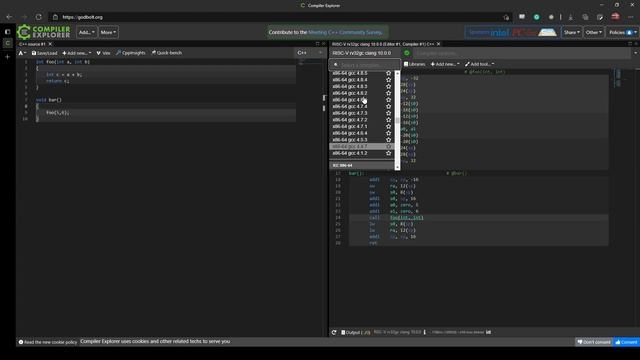Screen dimensions: 640x360
Task: Click the compiler list scrollbar up arrow
Action: coord(397,73)
